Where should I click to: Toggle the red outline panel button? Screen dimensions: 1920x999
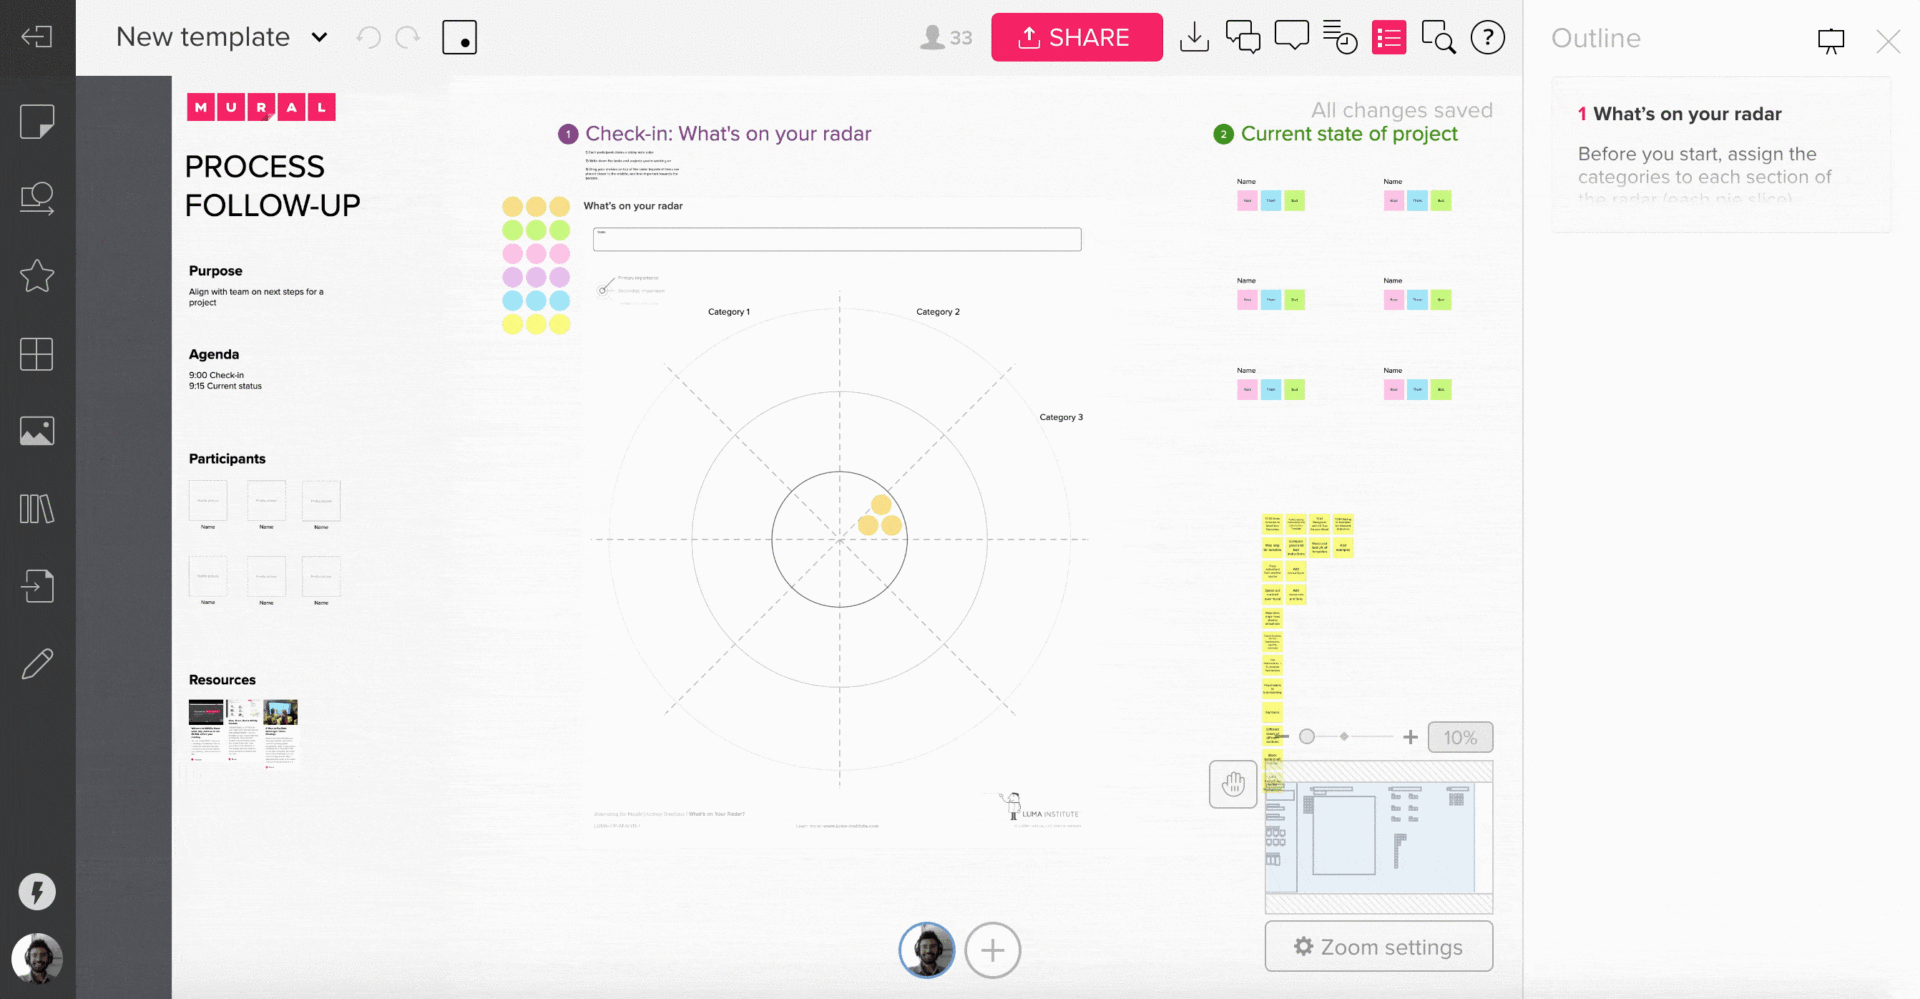tap(1389, 38)
